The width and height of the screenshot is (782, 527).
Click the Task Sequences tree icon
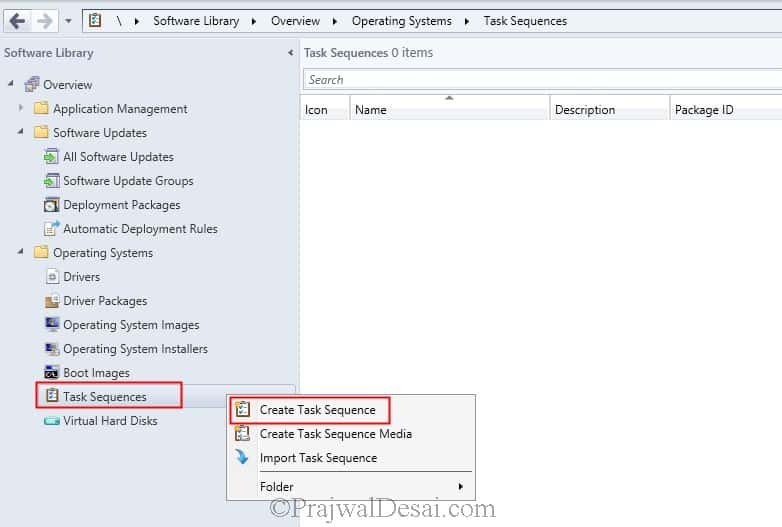coord(52,396)
